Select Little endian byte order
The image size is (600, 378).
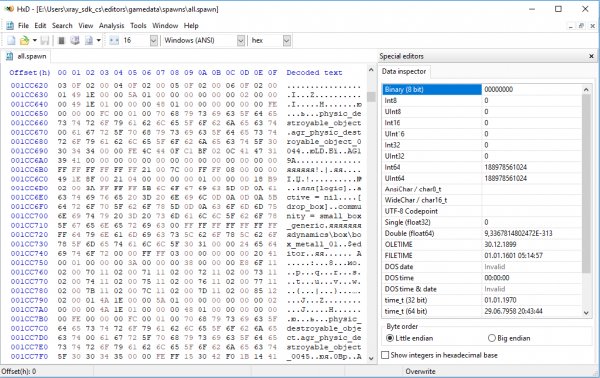click(409, 338)
